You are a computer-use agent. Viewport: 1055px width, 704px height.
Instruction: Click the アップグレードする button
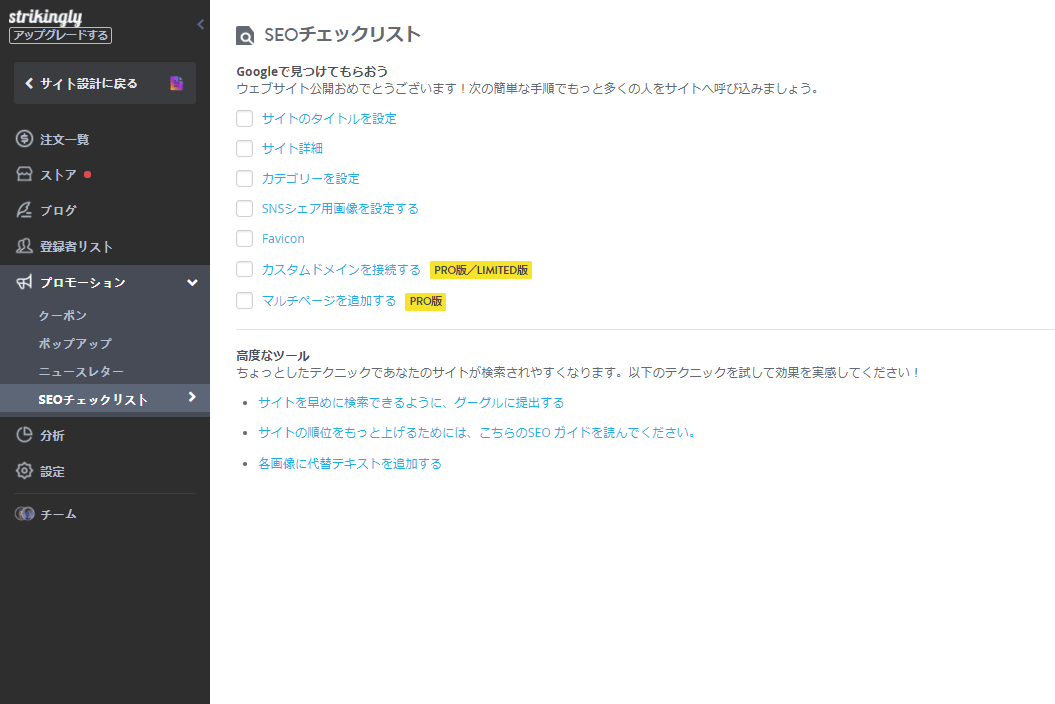click(x=61, y=35)
